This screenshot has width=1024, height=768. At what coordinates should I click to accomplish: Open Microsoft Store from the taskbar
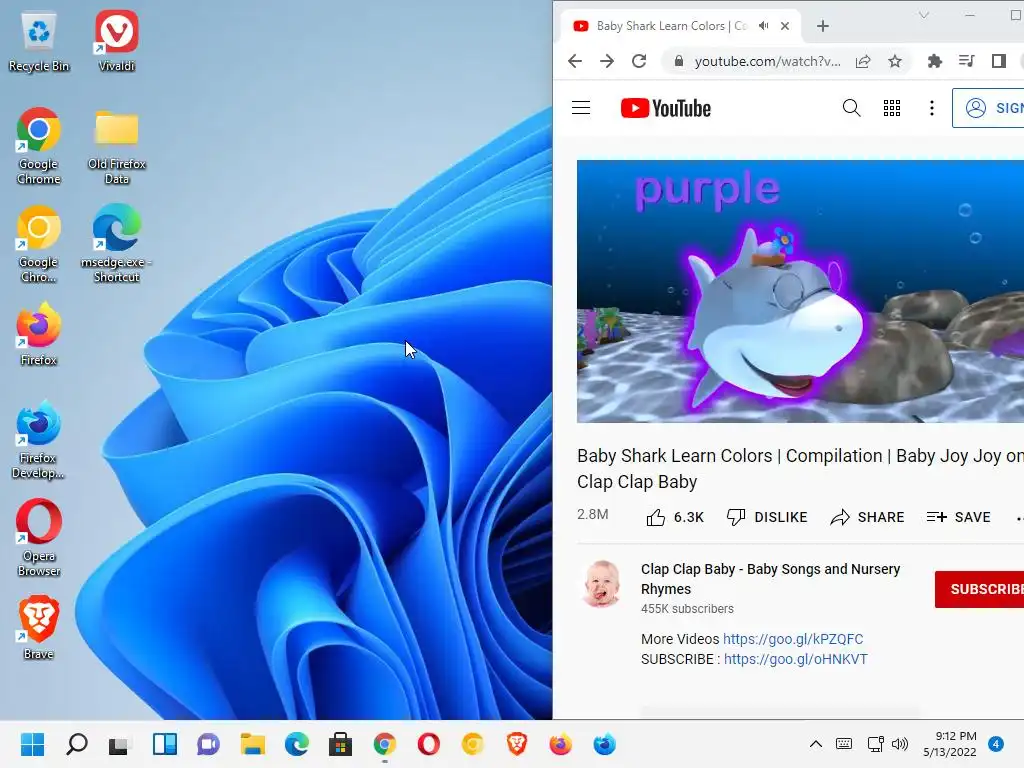[x=340, y=744]
